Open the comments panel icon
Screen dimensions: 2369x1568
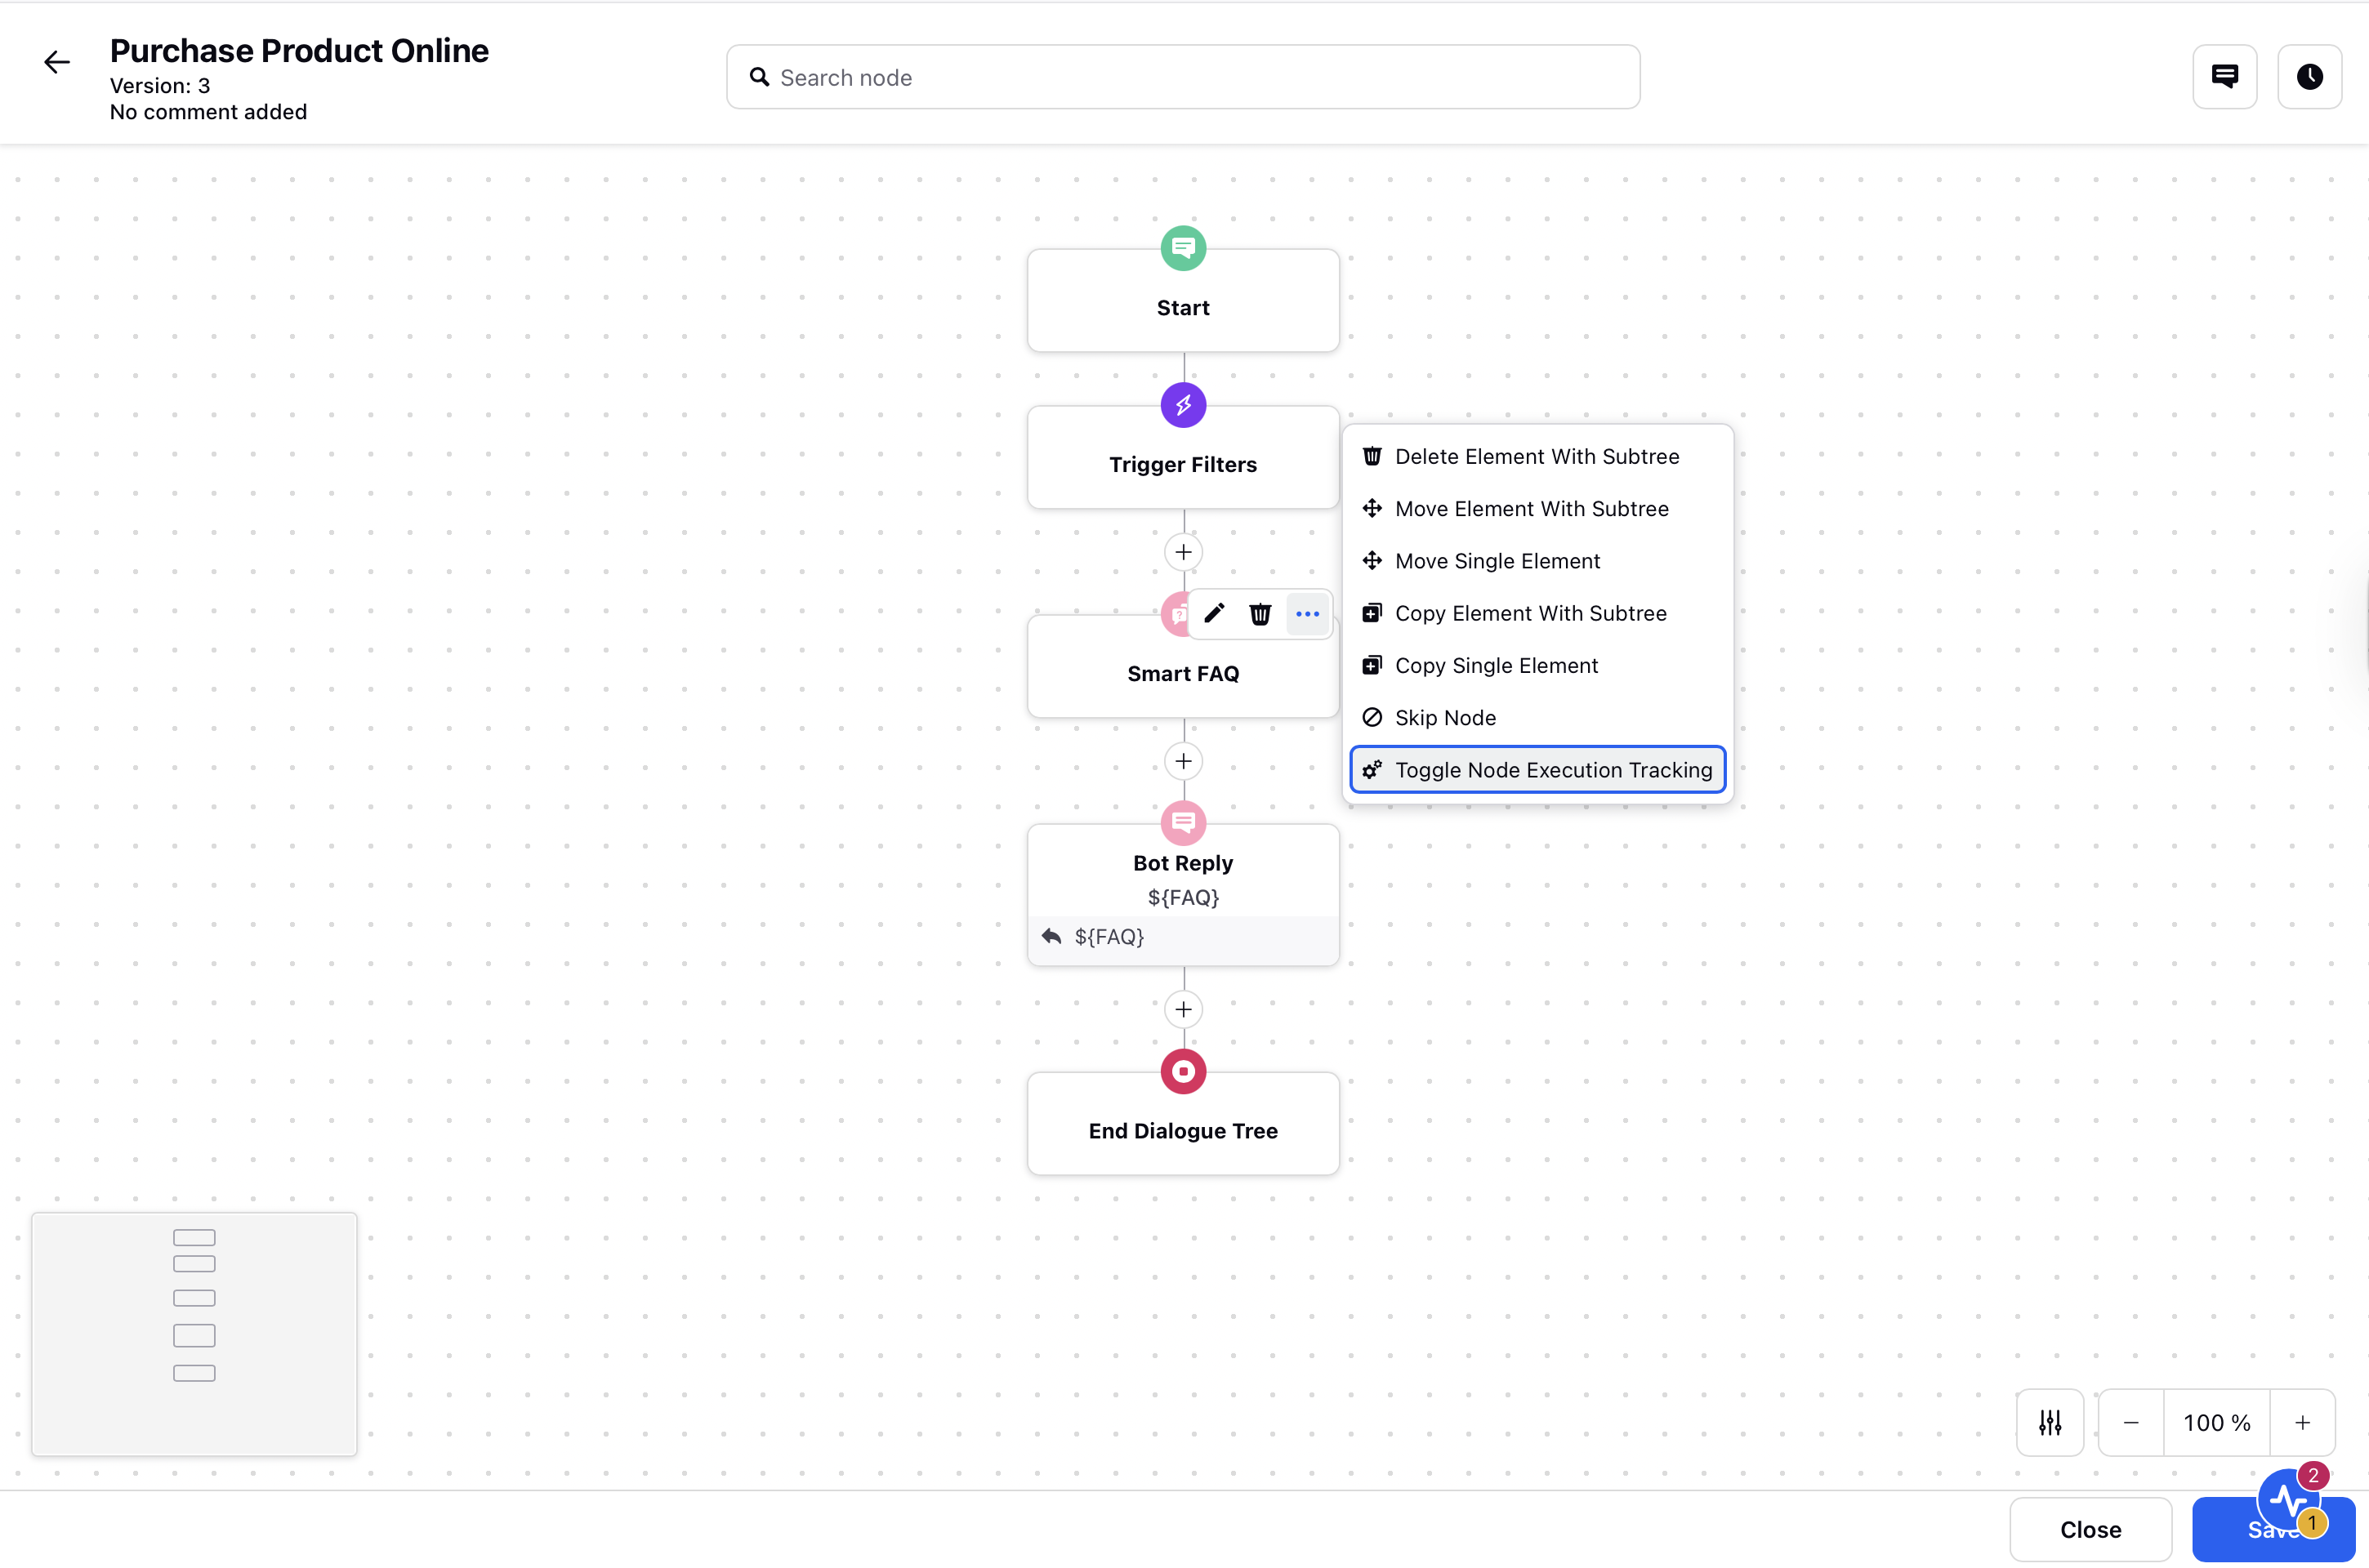click(2225, 77)
